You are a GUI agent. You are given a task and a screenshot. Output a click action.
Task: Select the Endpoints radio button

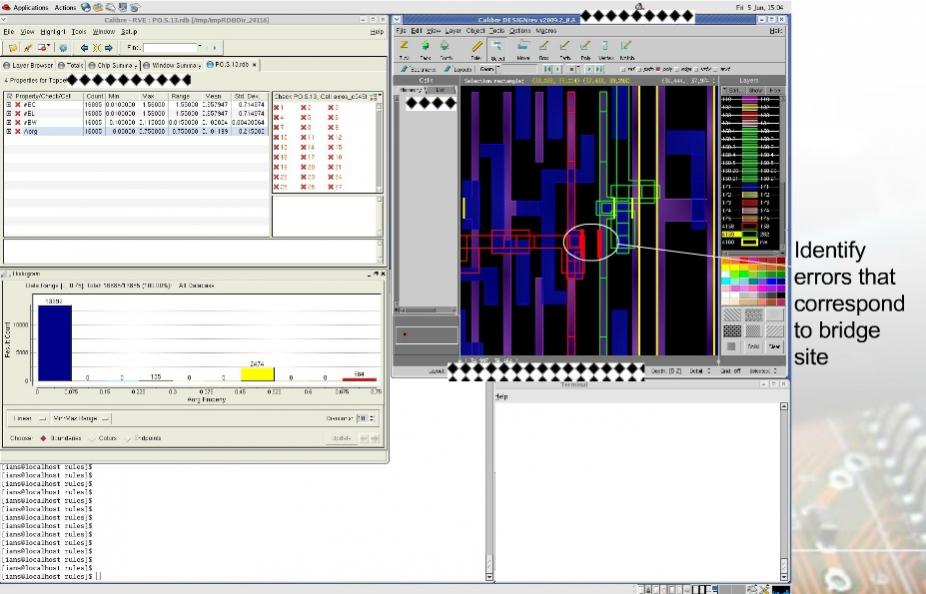pos(128,438)
